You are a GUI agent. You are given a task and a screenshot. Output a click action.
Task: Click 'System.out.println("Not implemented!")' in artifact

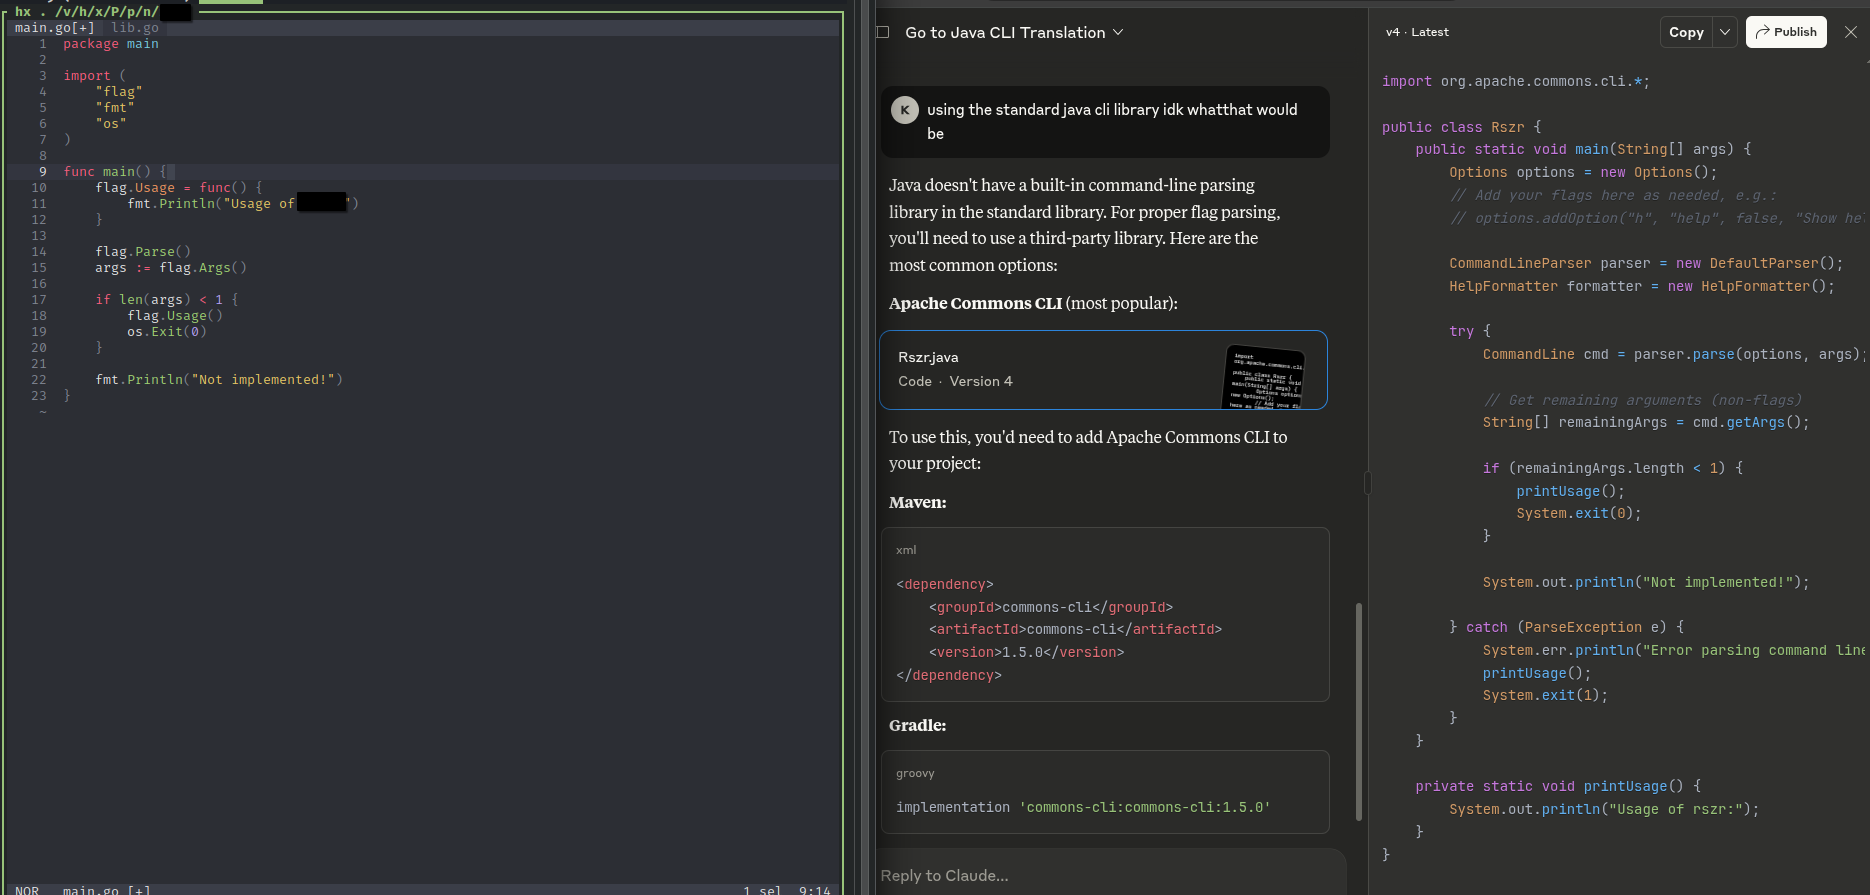tap(1646, 582)
